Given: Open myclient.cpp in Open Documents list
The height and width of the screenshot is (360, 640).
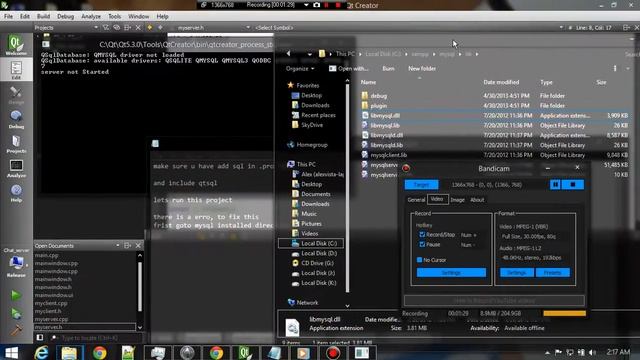Looking at the screenshot, I should 51,303.
